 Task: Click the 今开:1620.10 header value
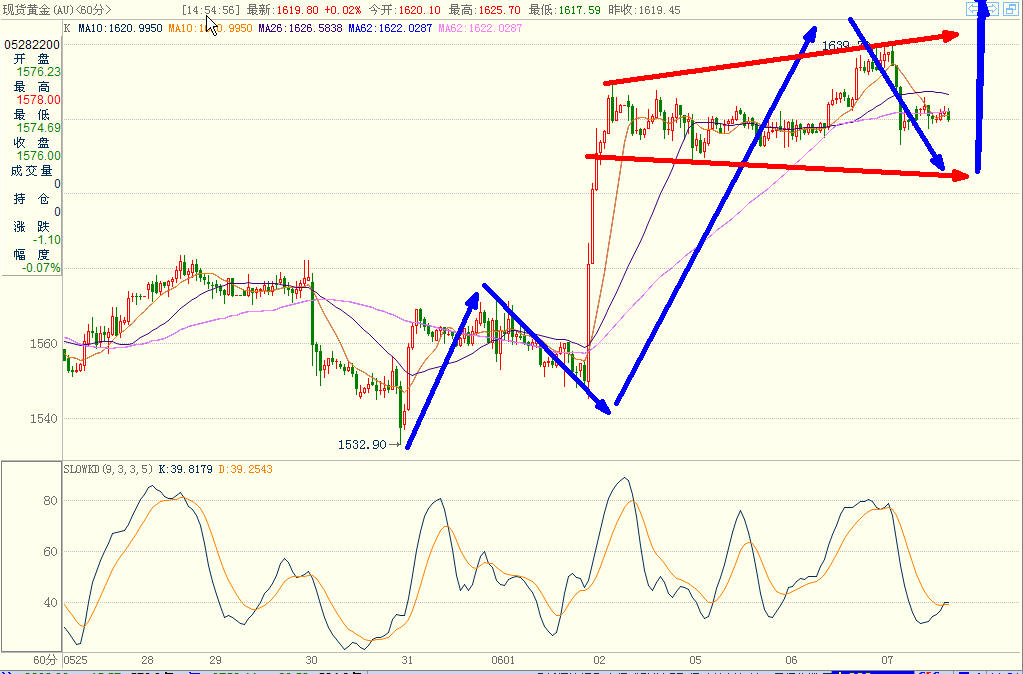point(405,10)
